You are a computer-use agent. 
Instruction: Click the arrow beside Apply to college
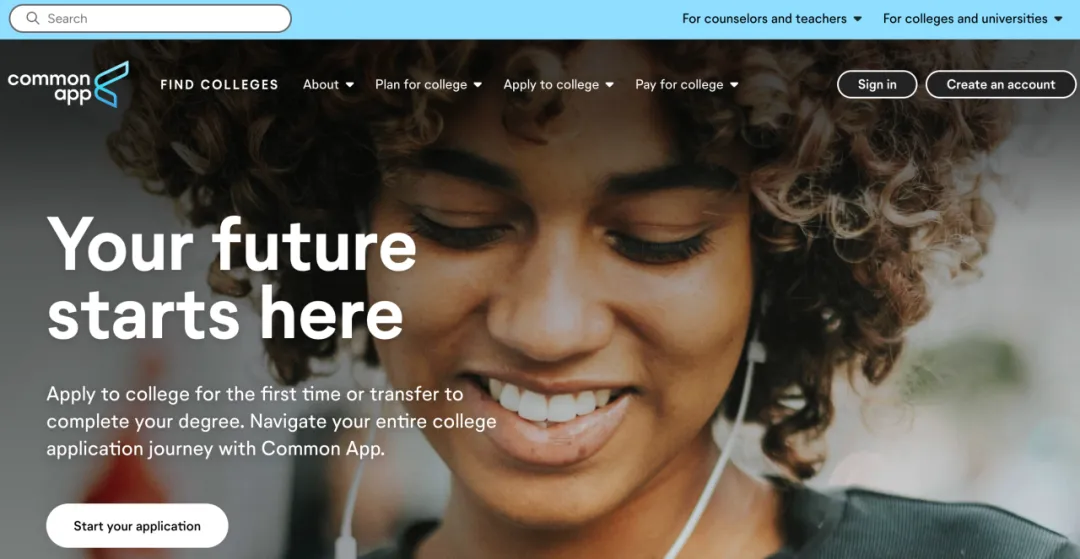pyautogui.click(x=610, y=85)
